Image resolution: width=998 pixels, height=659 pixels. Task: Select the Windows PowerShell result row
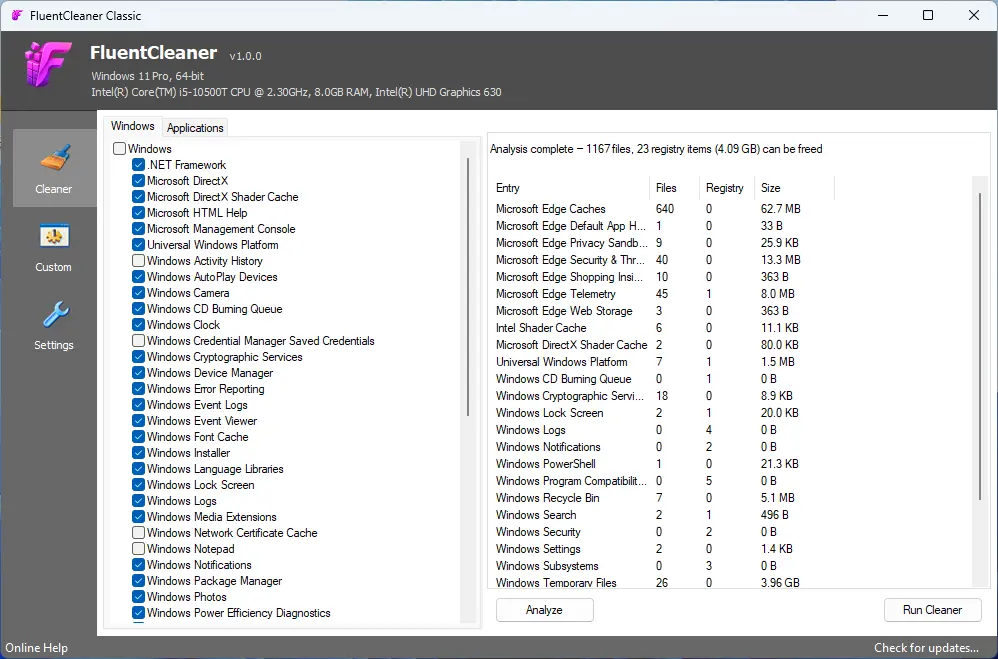coord(662,464)
